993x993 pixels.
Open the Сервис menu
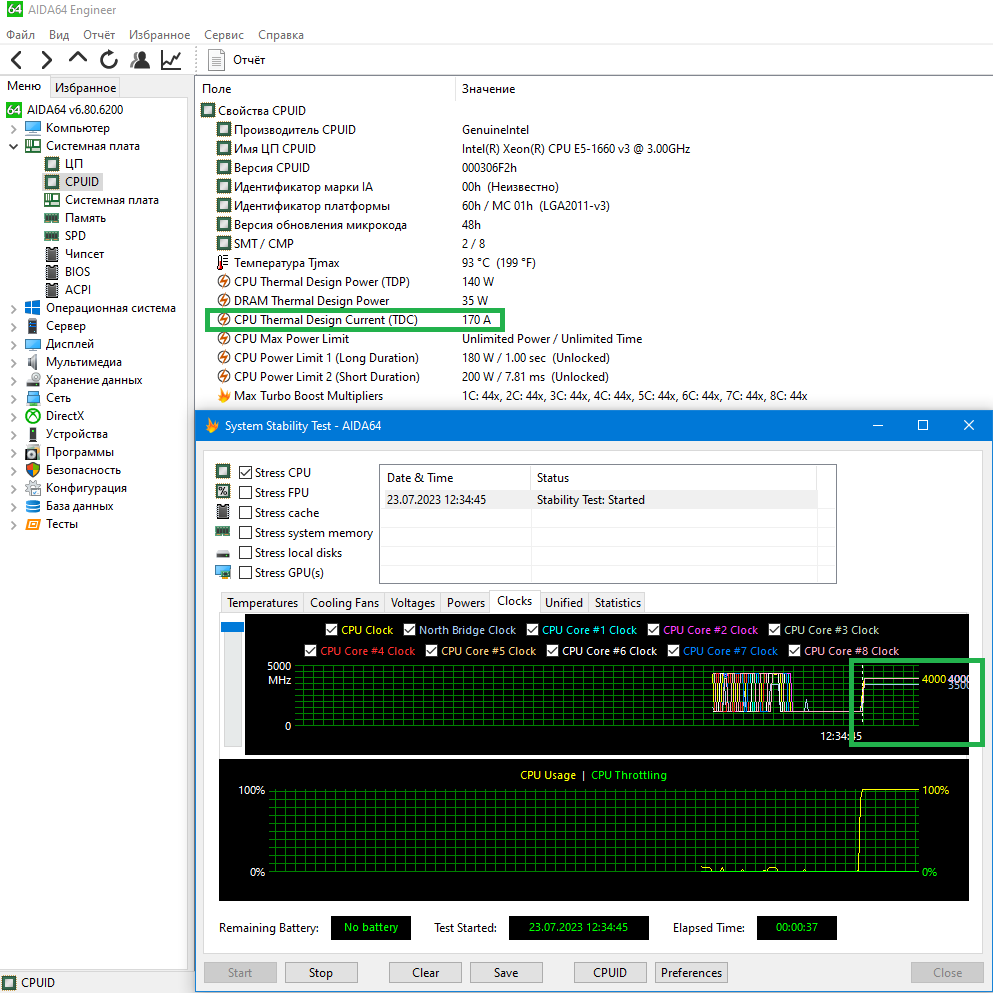pyautogui.click(x=224, y=35)
